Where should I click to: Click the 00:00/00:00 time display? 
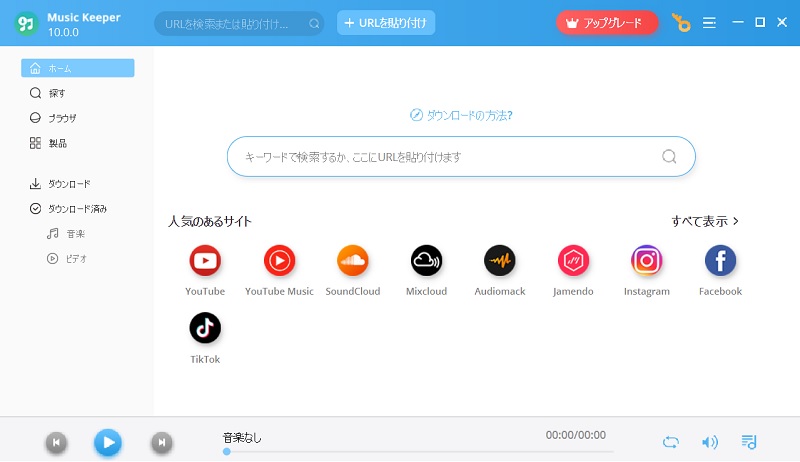click(576, 435)
